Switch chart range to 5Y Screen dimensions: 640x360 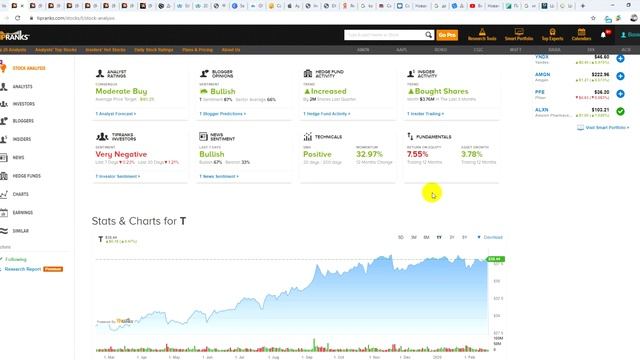coord(464,237)
